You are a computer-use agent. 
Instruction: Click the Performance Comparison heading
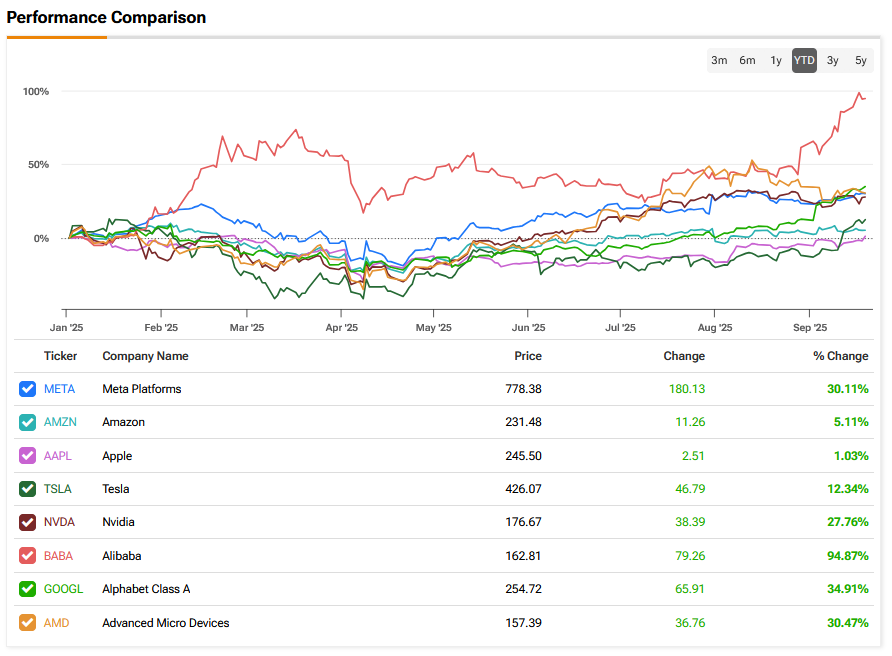click(106, 18)
